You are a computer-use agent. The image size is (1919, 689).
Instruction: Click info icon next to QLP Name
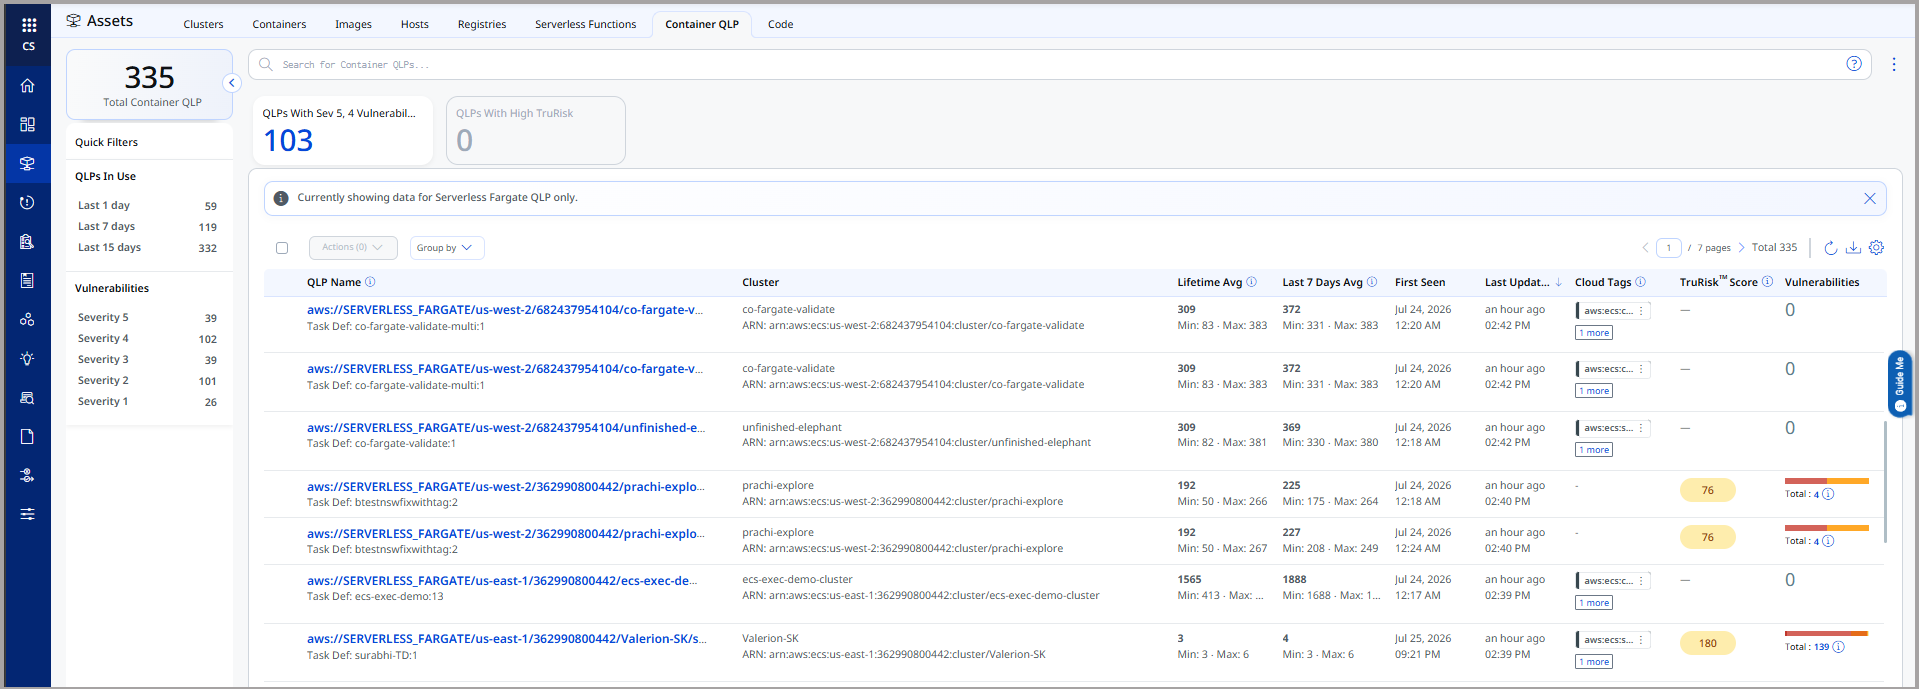click(370, 282)
